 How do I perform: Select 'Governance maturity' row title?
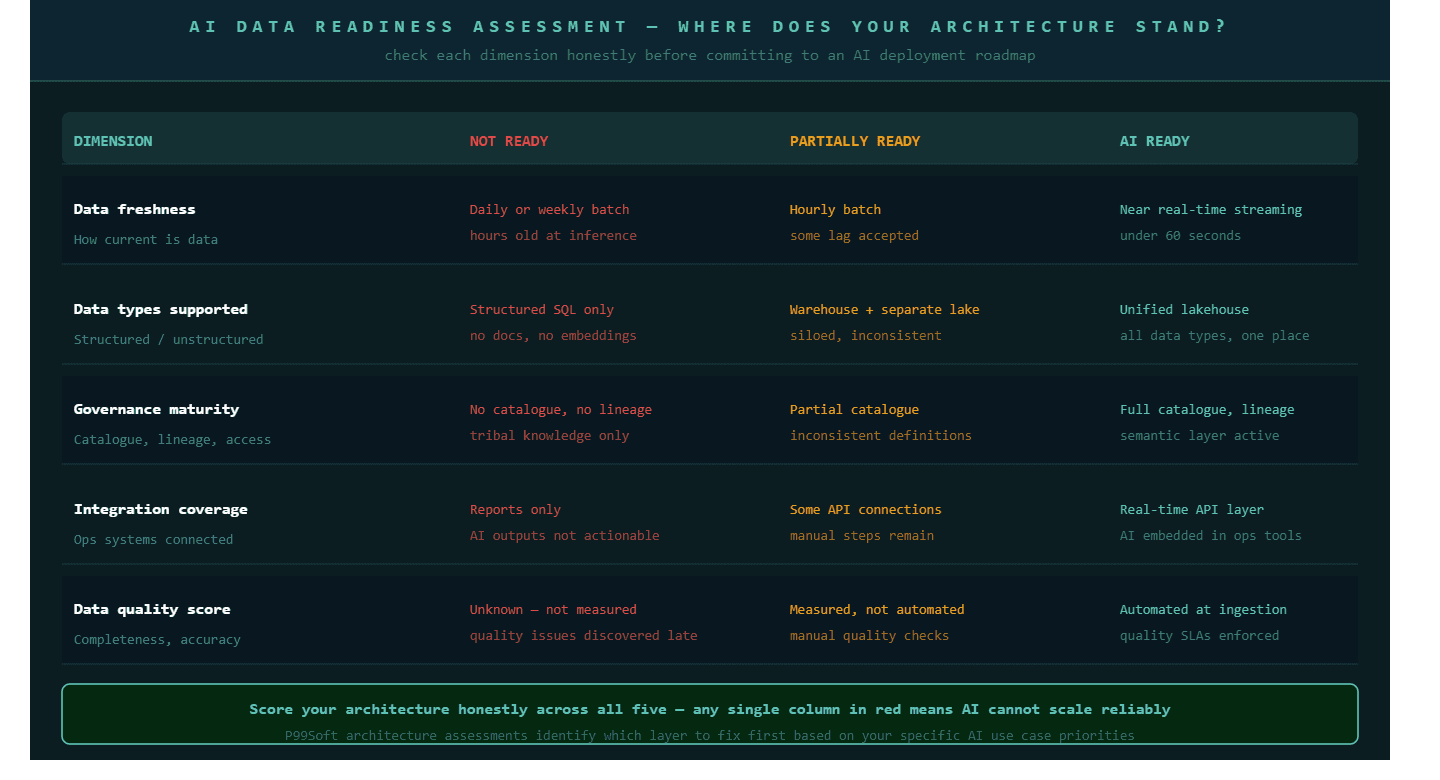pyautogui.click(x=157, y=409)
